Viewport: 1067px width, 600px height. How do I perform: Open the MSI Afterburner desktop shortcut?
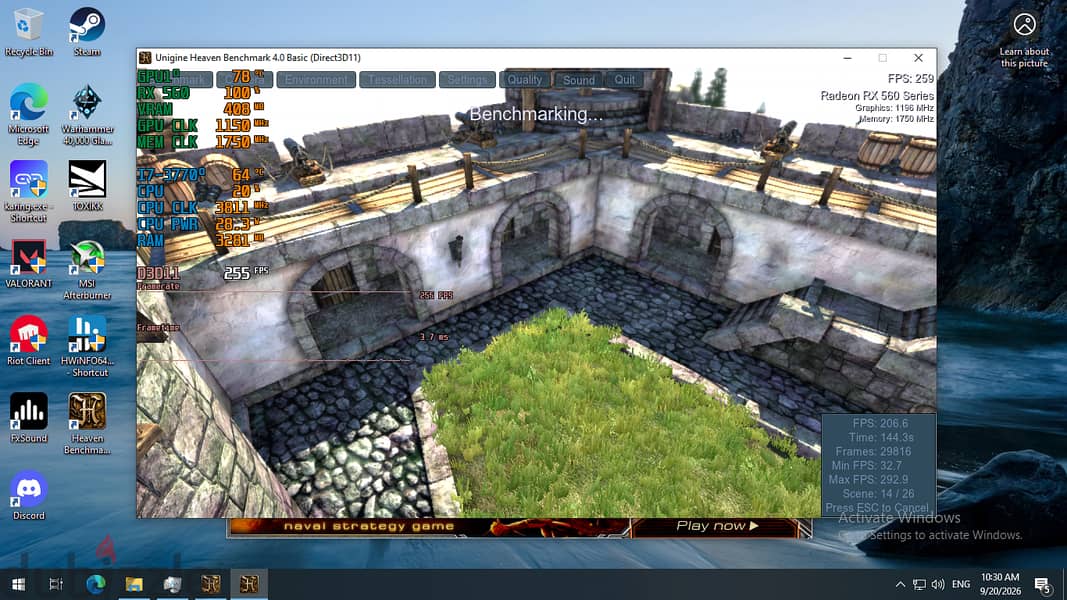[87, 270]
